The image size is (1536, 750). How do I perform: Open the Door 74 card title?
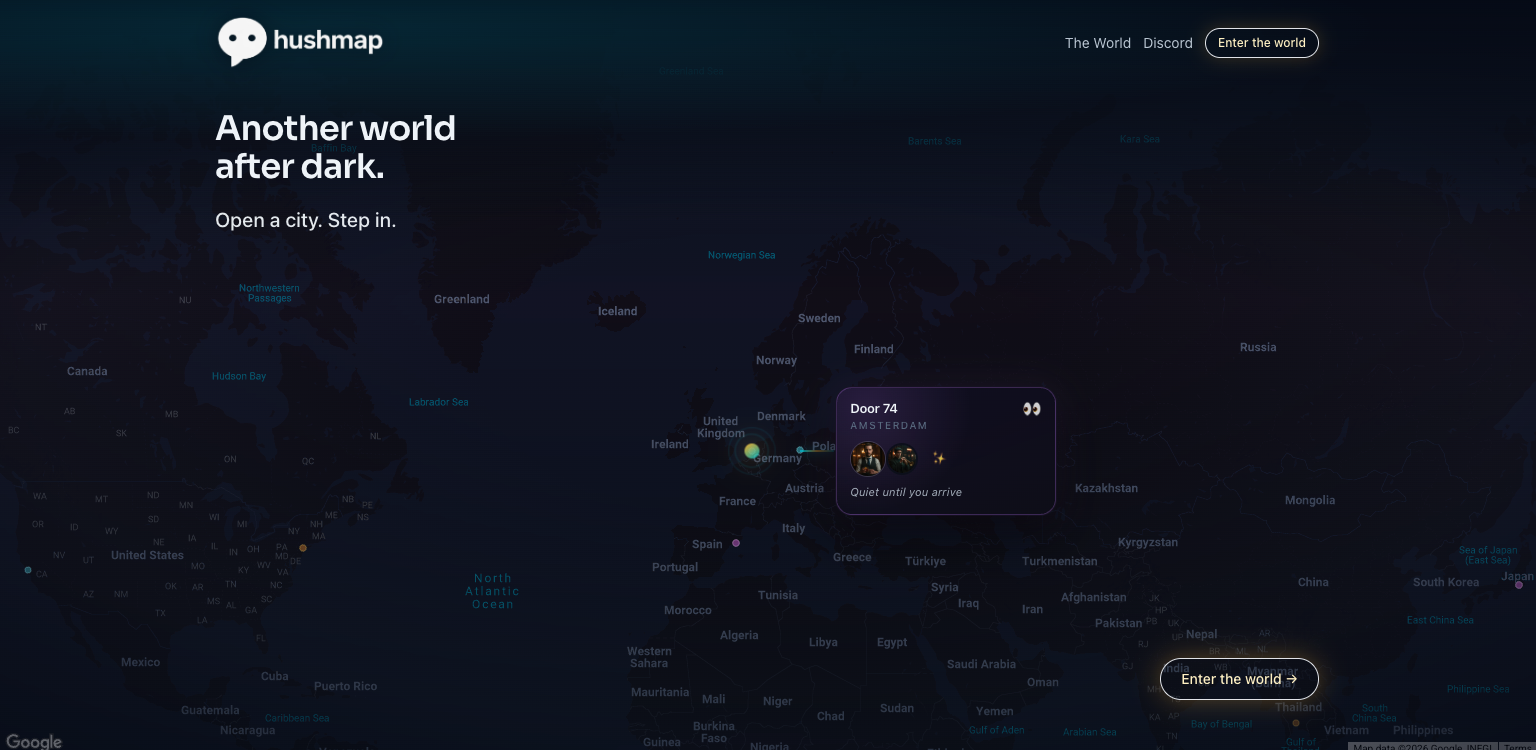point(873,408)
